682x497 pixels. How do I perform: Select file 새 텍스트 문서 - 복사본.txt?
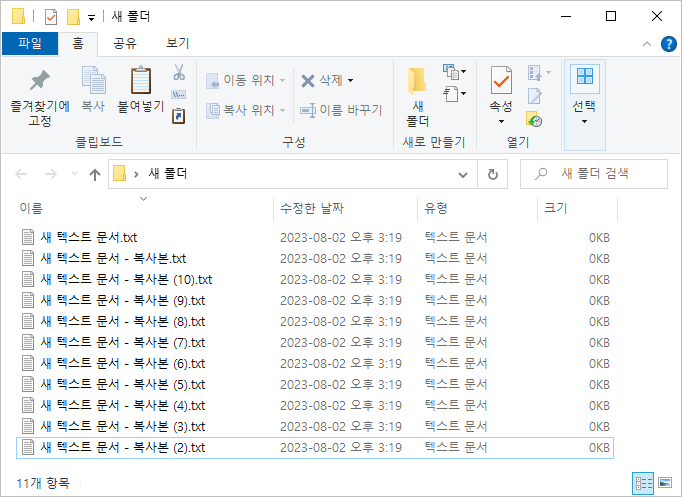tap(315, 259)
